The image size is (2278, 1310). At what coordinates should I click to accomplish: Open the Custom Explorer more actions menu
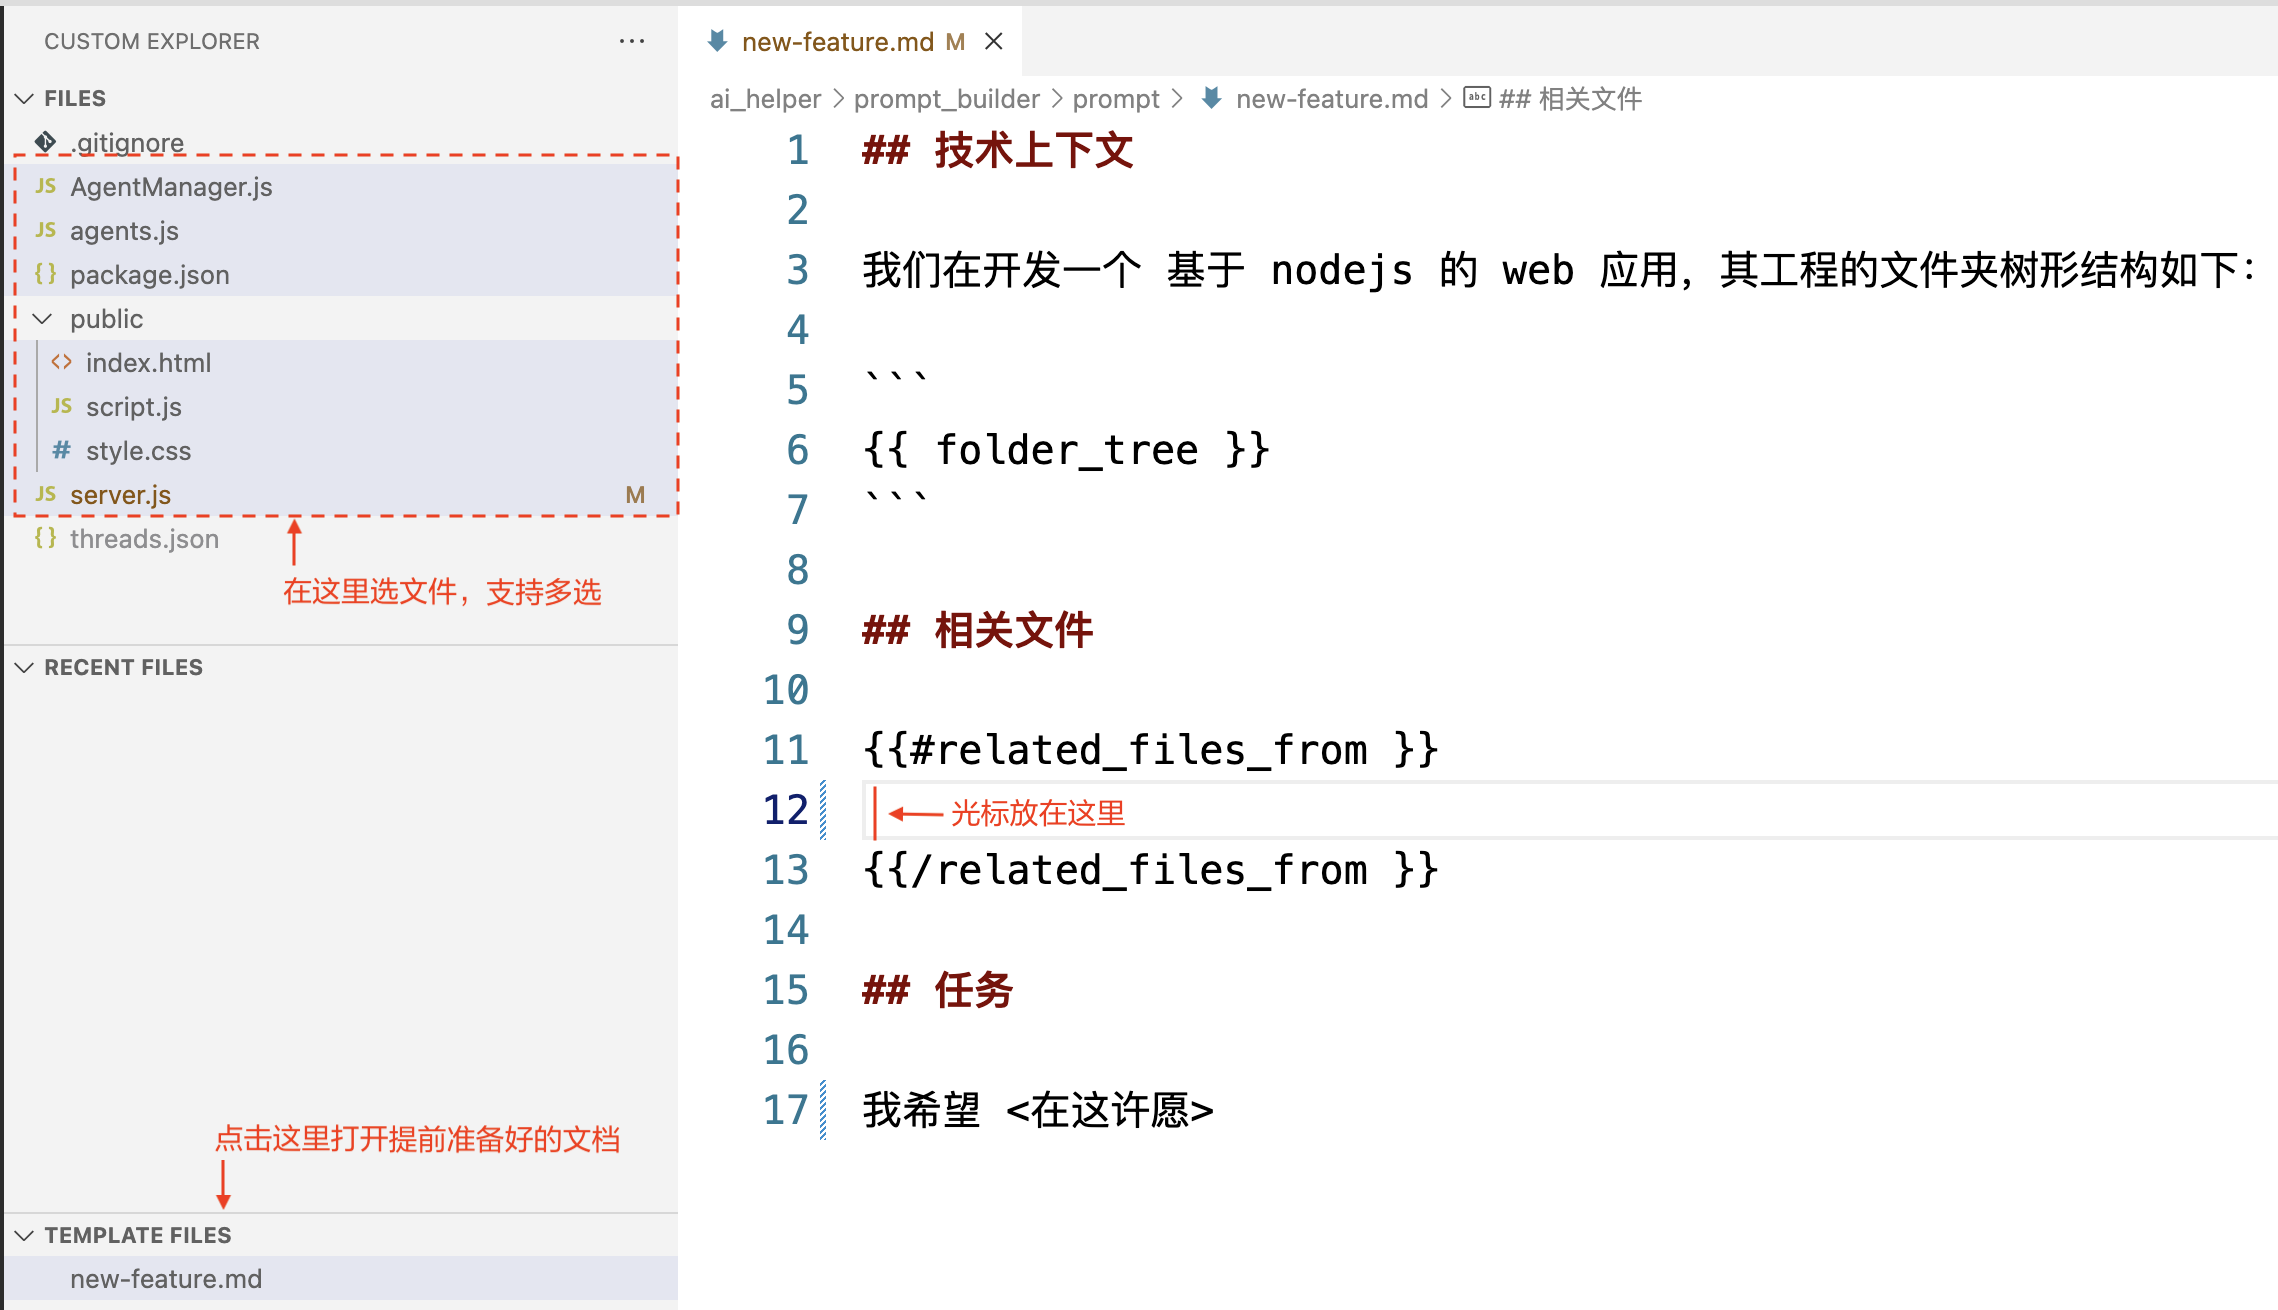[x=631, y=41]
